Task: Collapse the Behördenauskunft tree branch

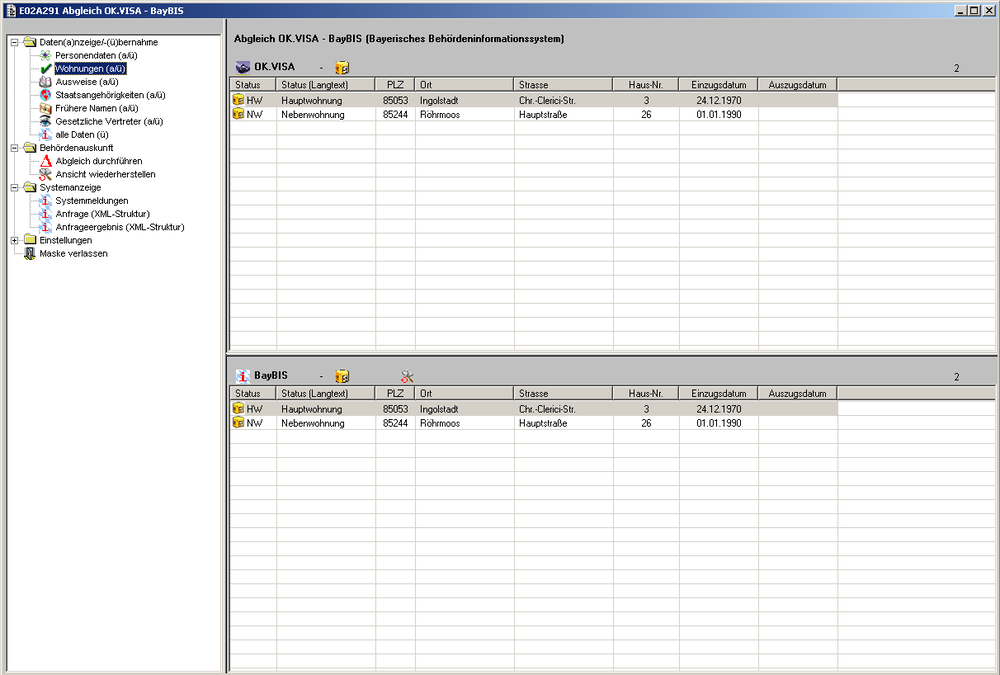Action: coord(14,148)
